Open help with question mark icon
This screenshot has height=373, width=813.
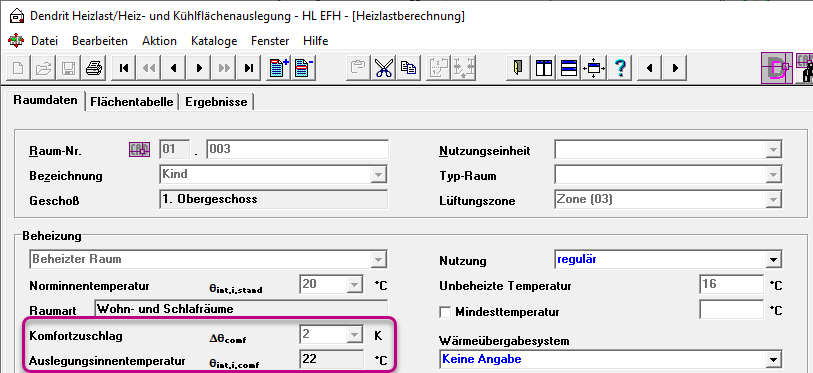(620, 68)
